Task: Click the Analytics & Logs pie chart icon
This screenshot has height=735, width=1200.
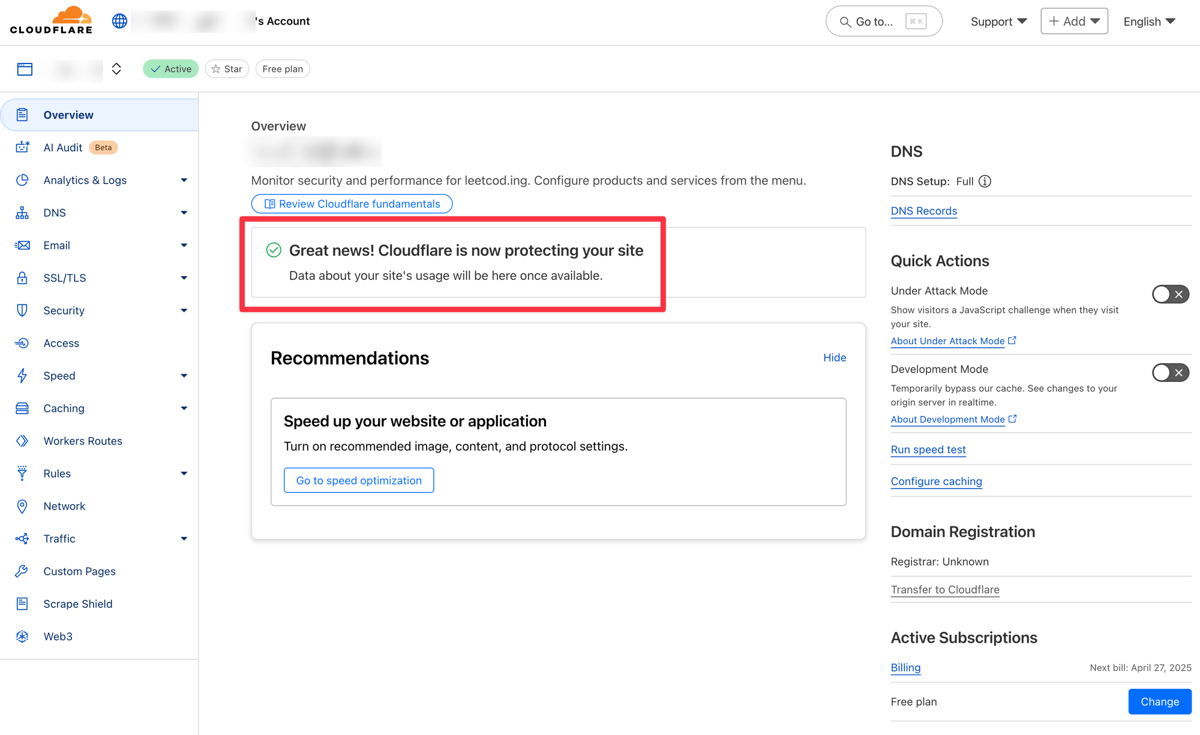Action: click(x=22, y=180)
